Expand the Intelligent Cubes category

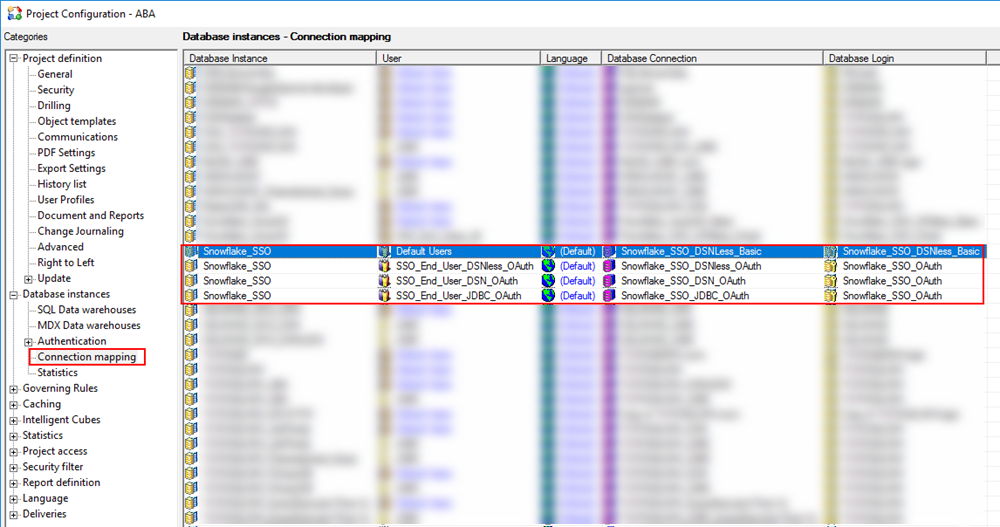point(14,420)
